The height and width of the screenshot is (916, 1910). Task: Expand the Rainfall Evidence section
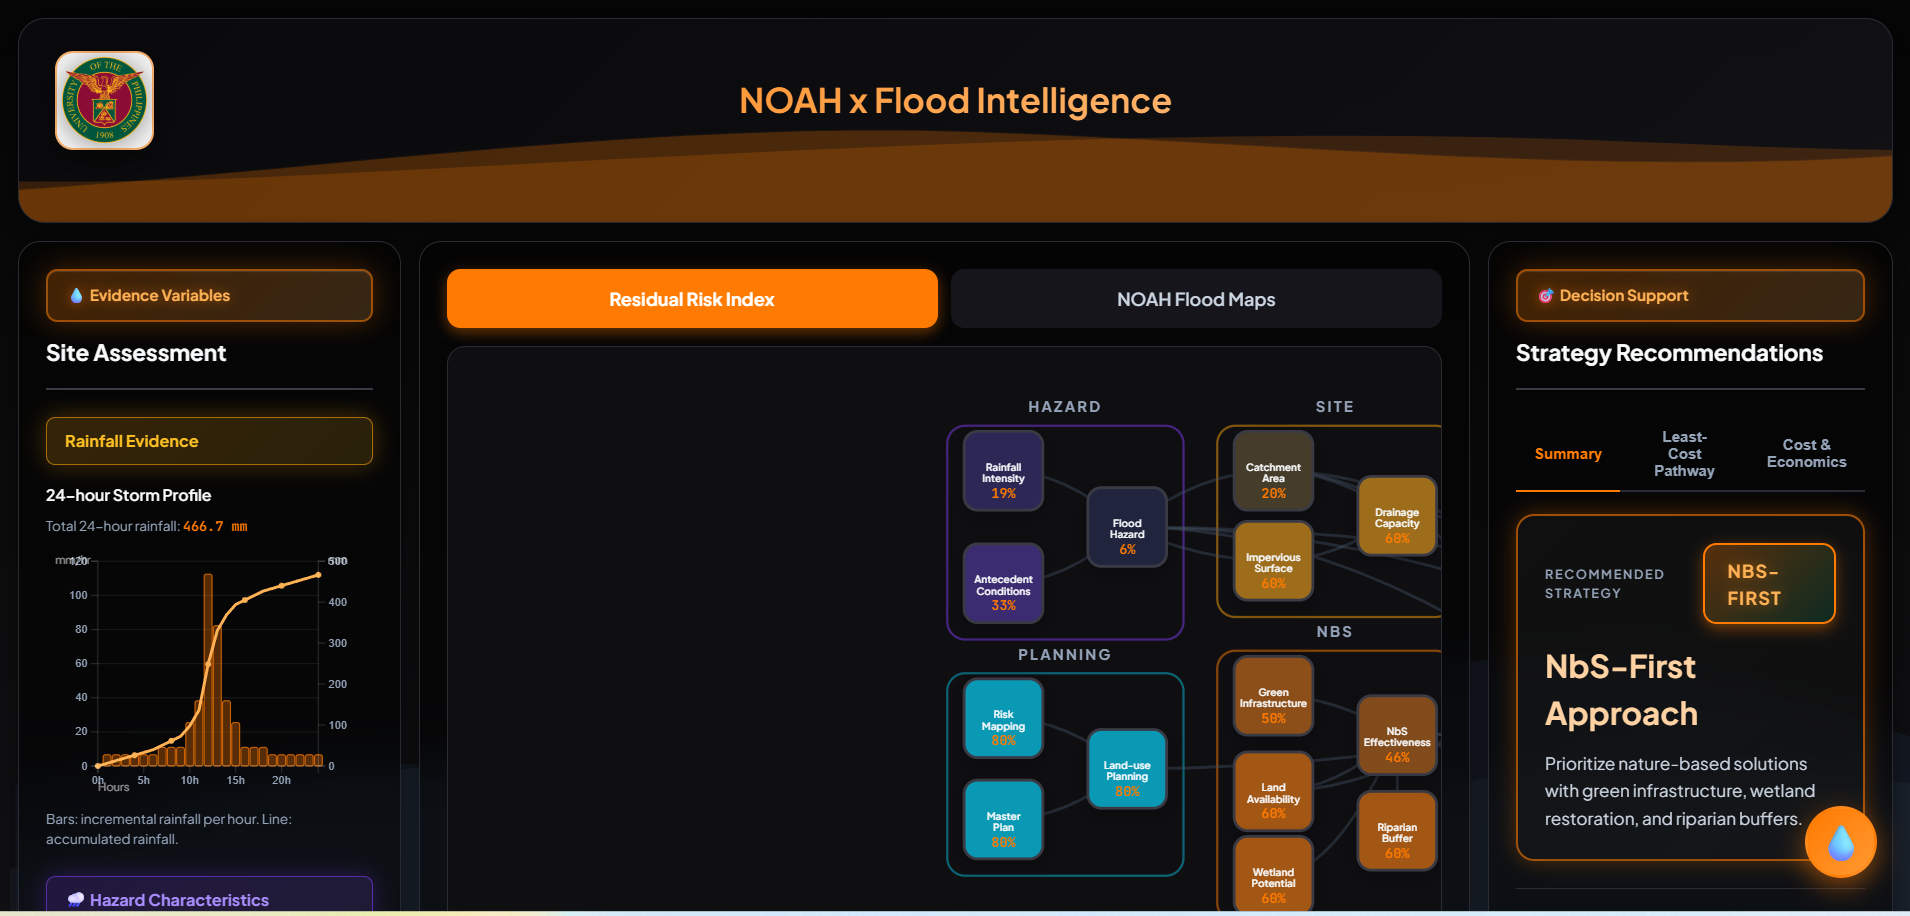(x=209, y=441)
